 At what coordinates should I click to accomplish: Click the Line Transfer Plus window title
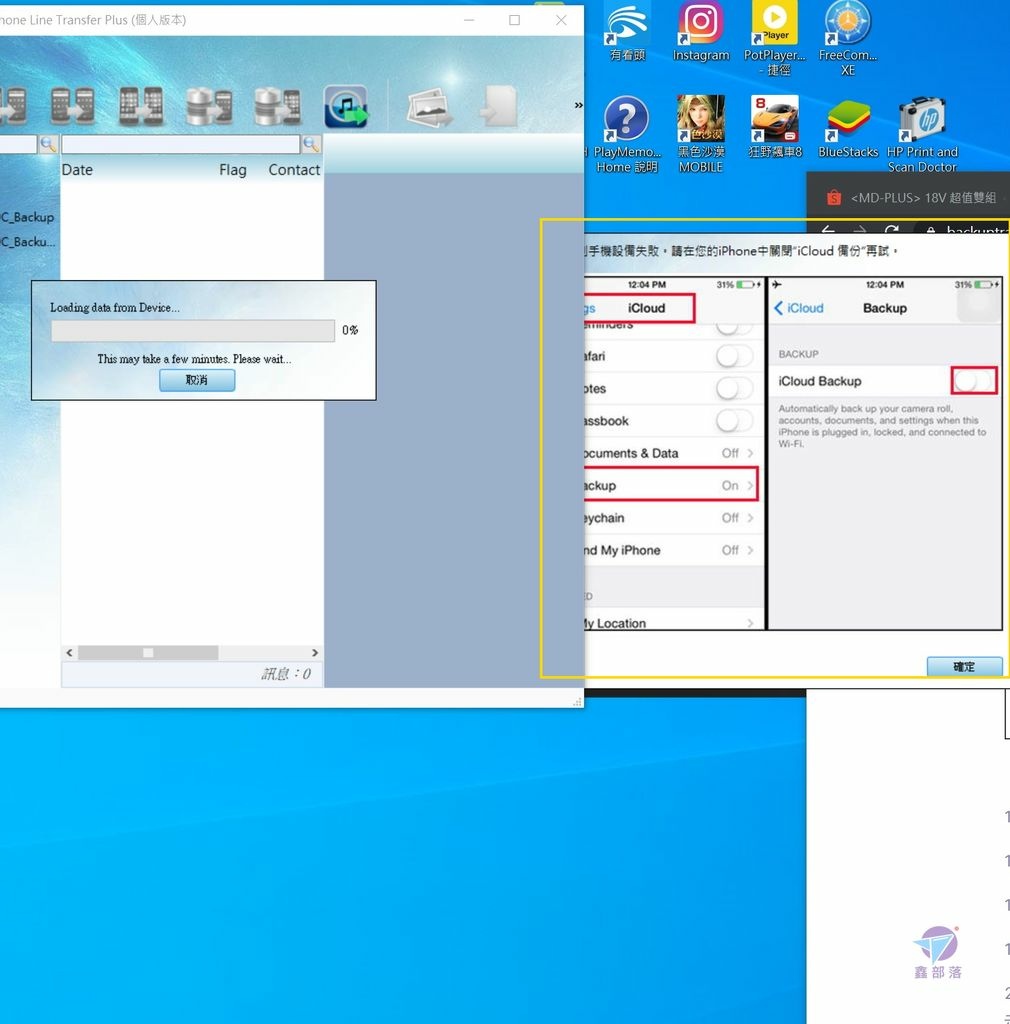(93, 20)
